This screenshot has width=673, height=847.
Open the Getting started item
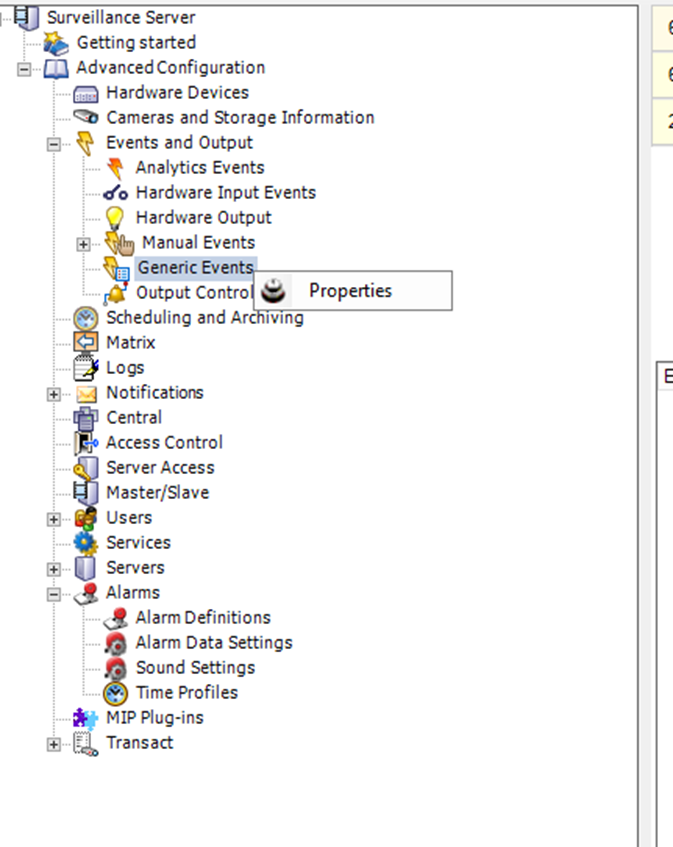click(136, 43)
